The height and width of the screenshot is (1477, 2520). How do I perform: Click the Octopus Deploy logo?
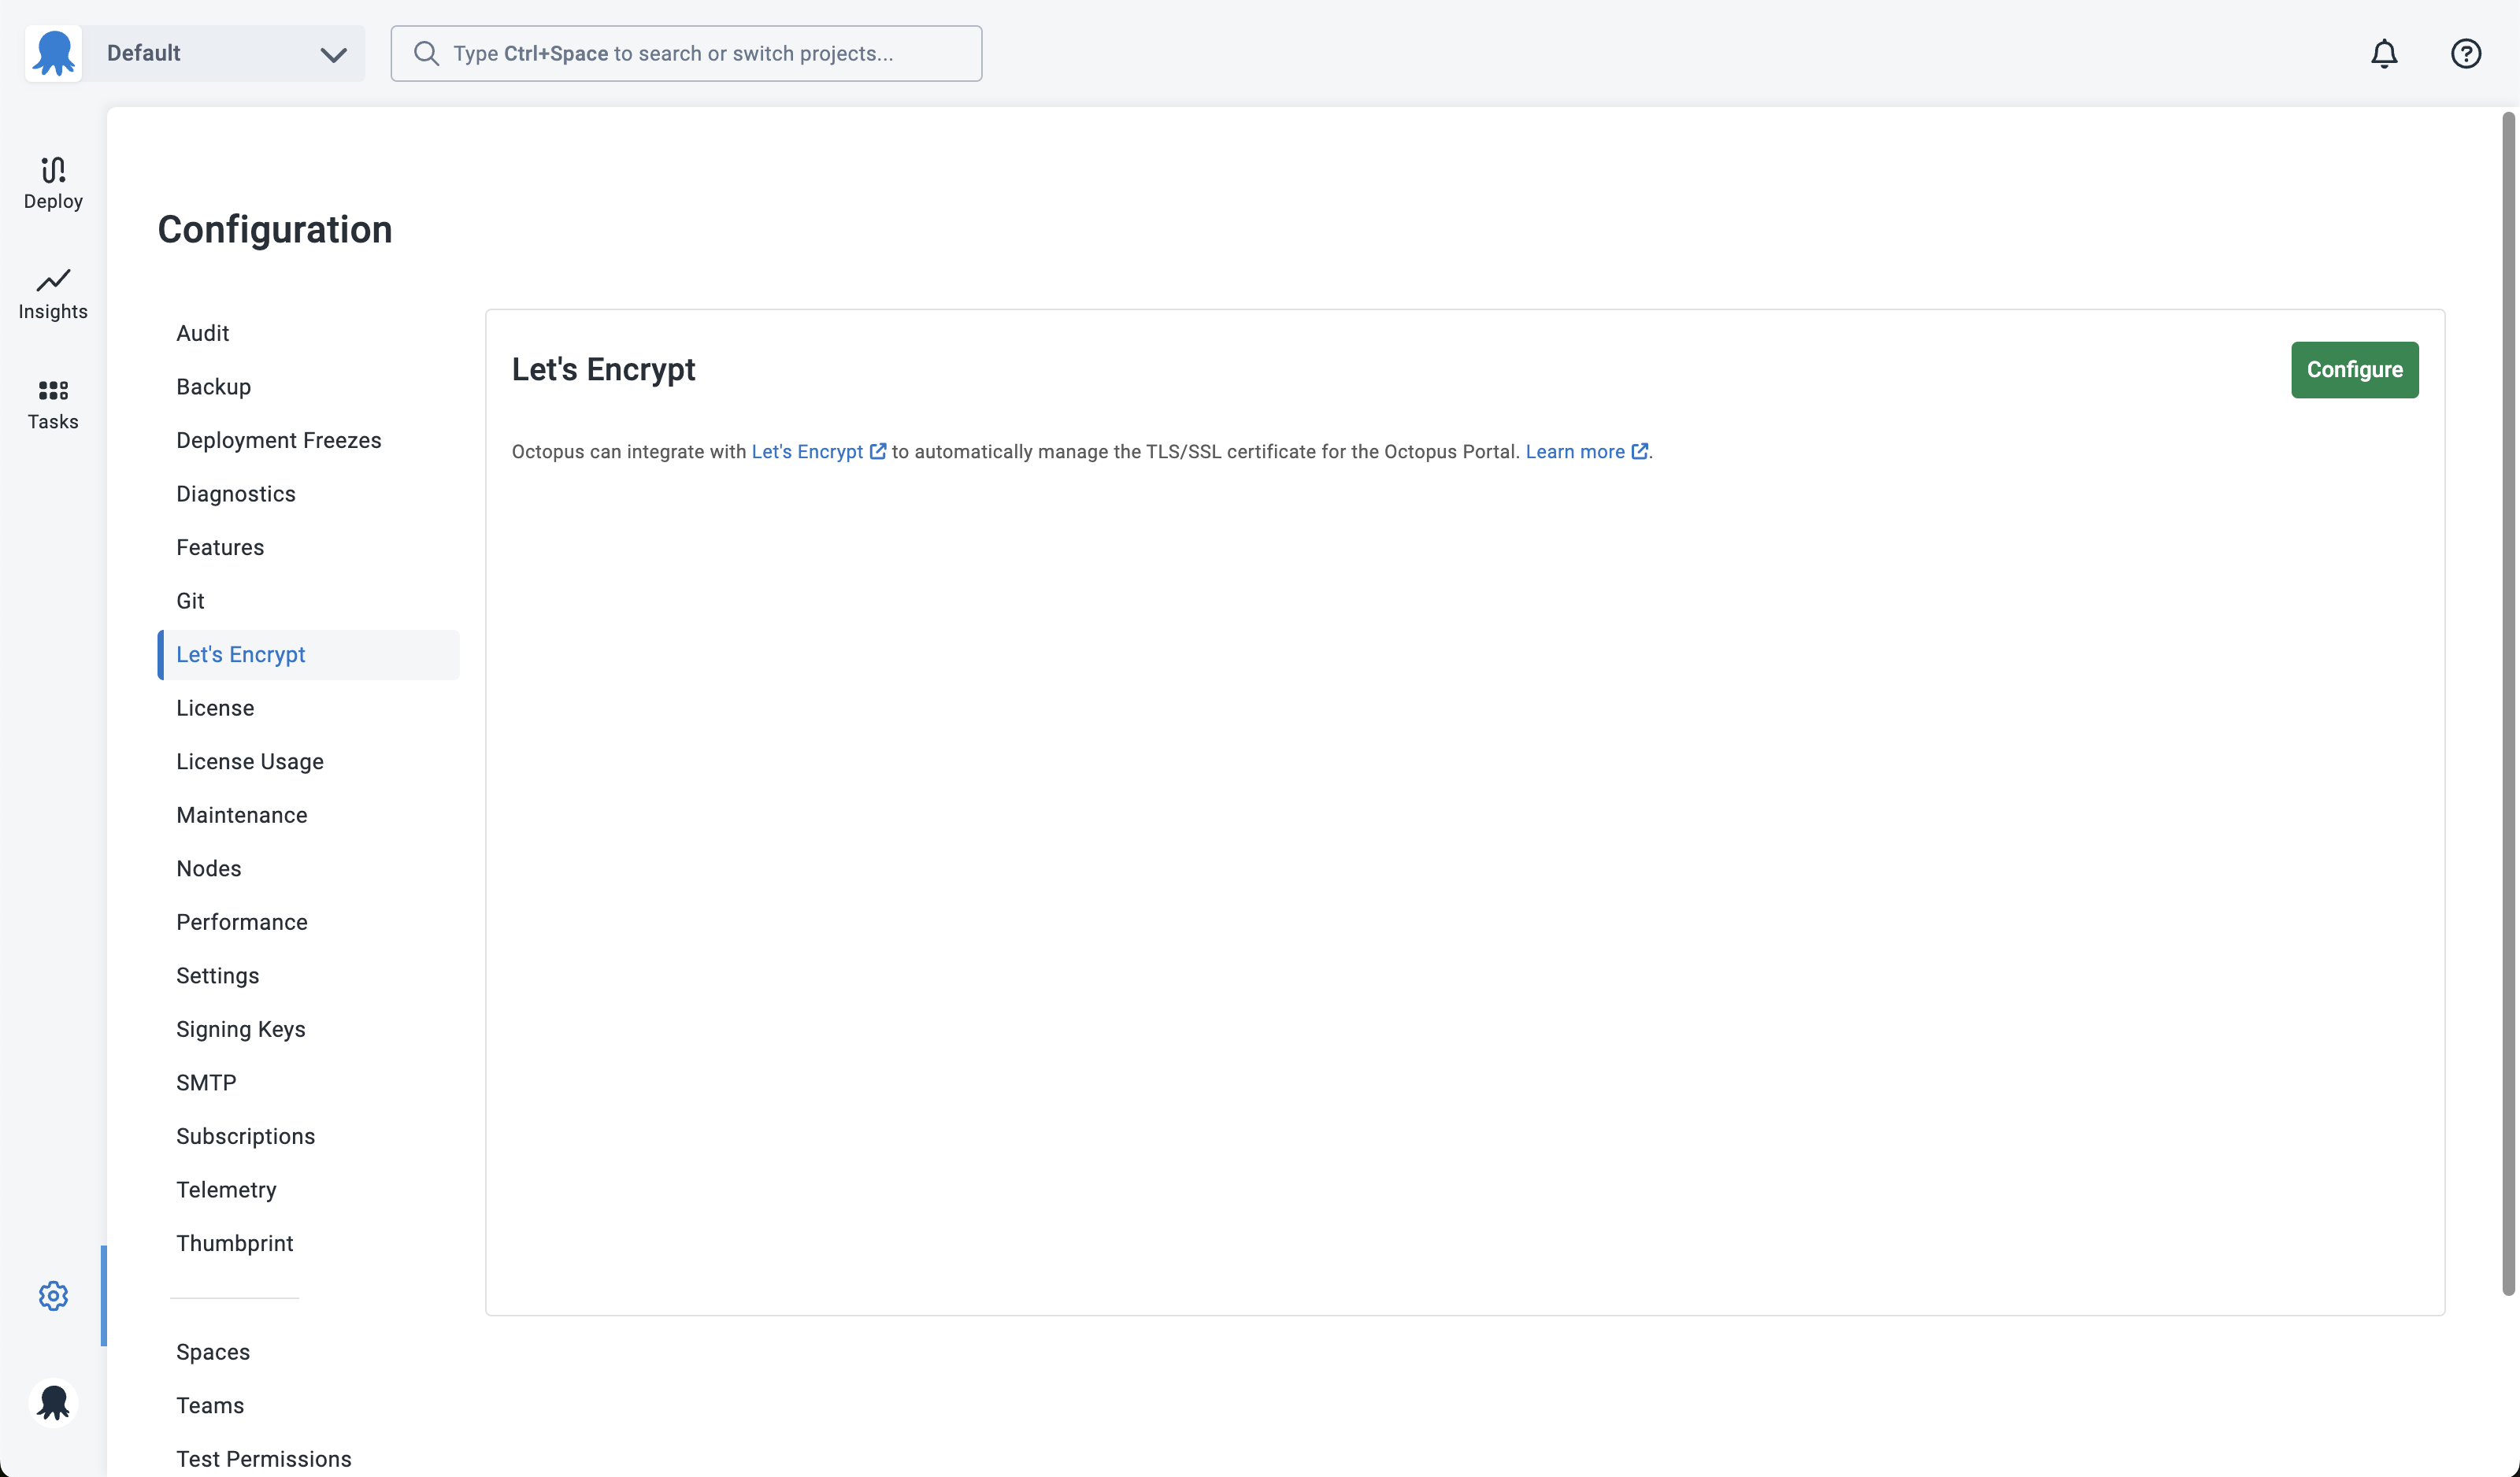coord(53,53)
